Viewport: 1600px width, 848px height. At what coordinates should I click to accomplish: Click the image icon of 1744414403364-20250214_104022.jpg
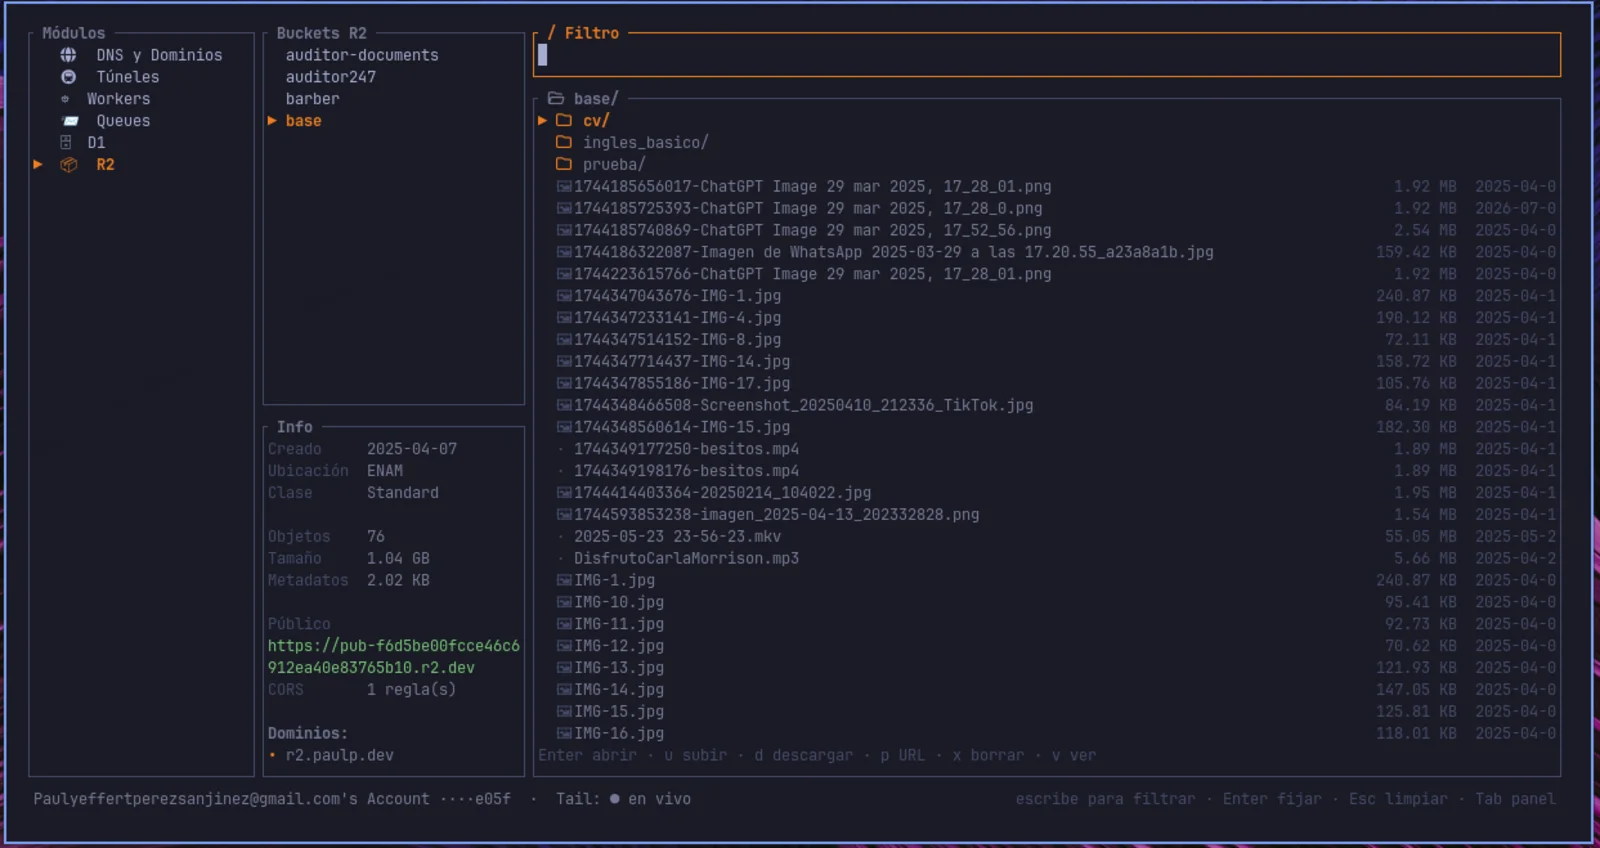coord(564,493)
